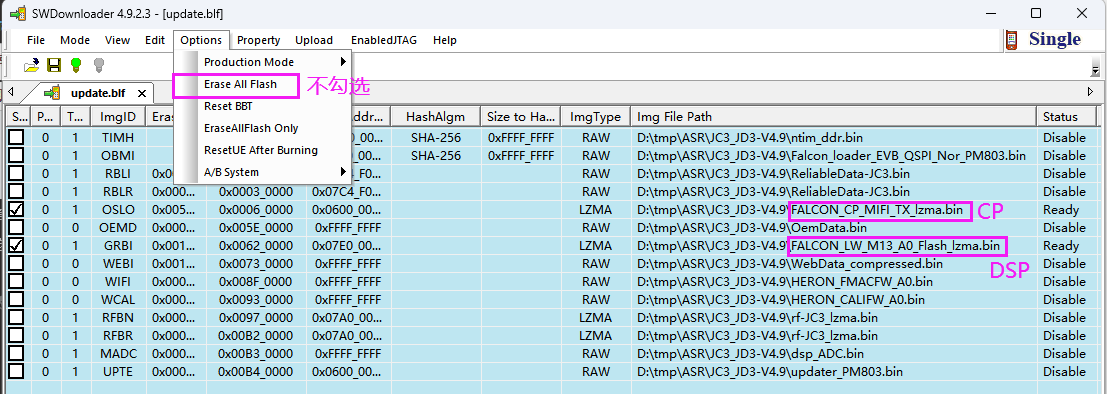The image size is (1107, 394).
Task: Click OSLO address 0x0006_0000 cell
Action: [256, 210]
